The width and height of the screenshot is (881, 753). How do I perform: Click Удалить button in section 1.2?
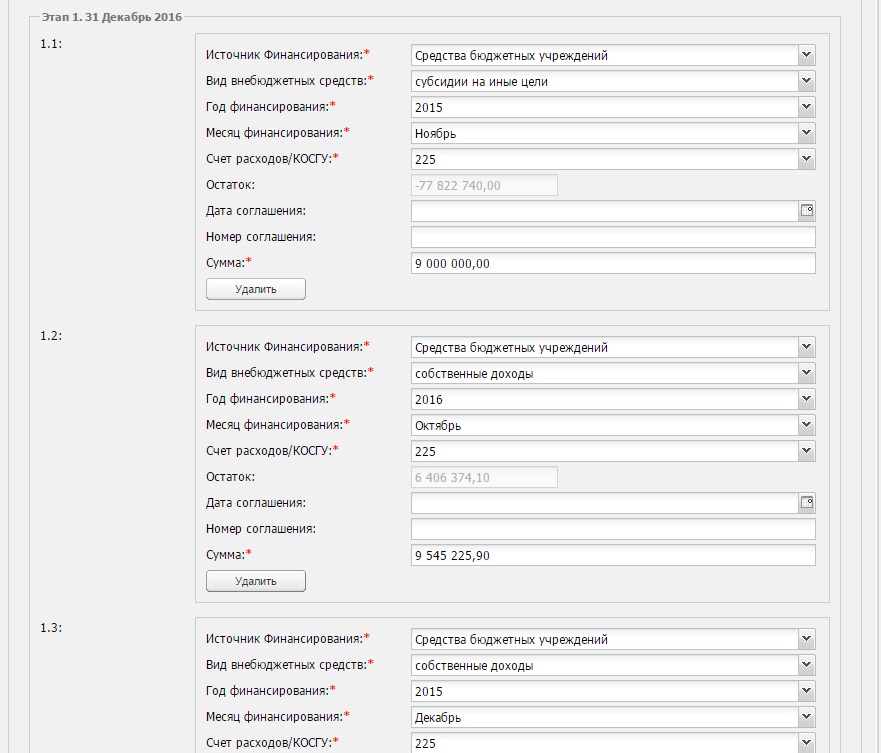(x=256, y=581)
